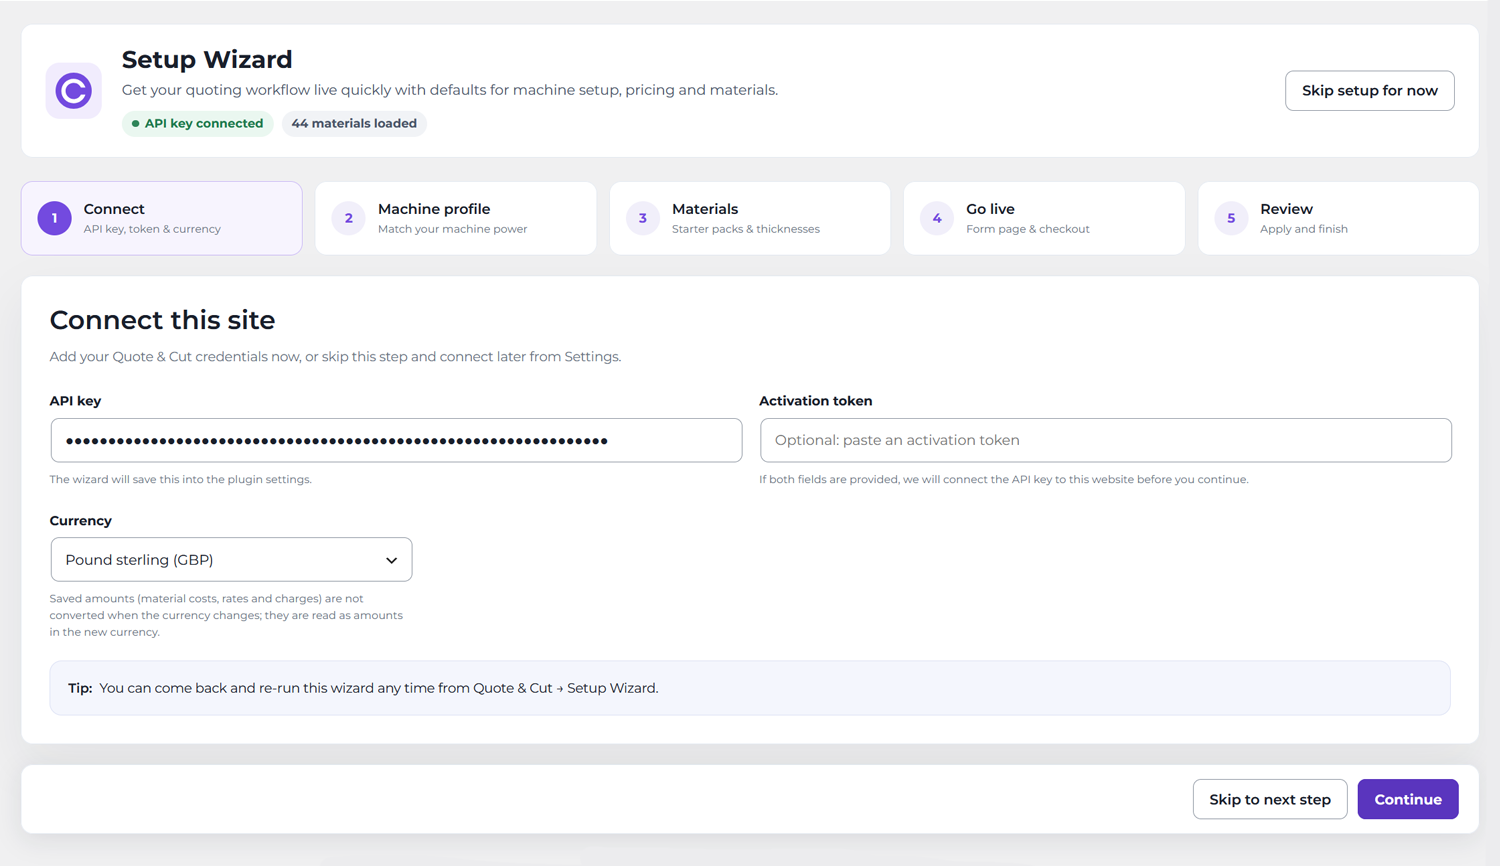The width and height of the screenshot is (1500, 866).
Task: Click the Connect this site heading
Action: click(x=162, y=320)
